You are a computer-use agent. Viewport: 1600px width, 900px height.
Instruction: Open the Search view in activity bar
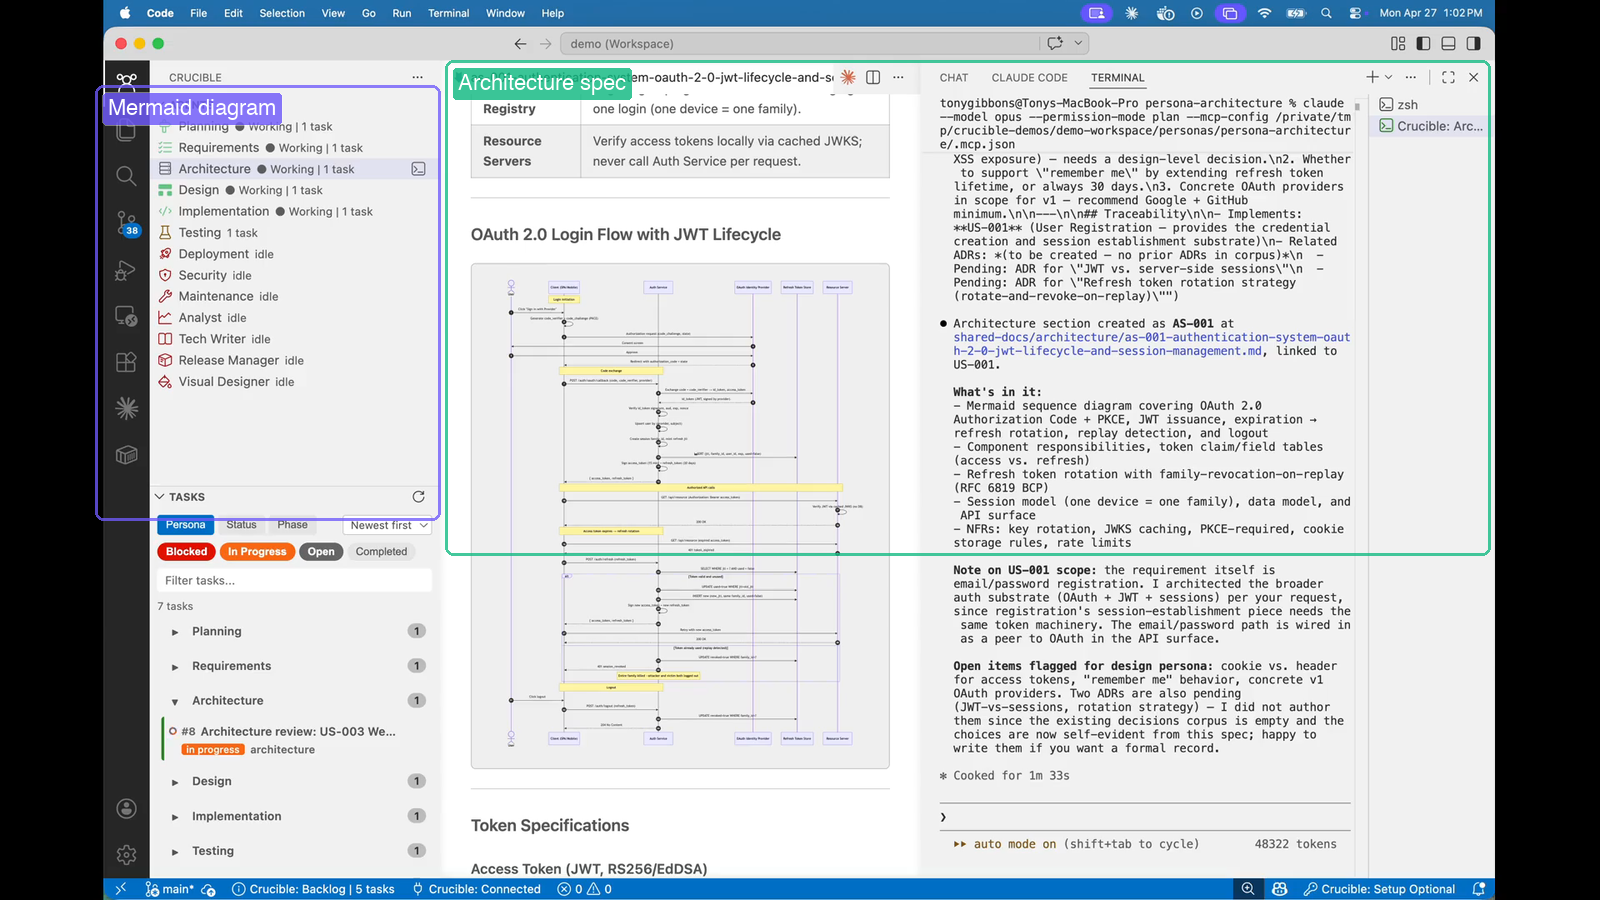tap(126, 176)
